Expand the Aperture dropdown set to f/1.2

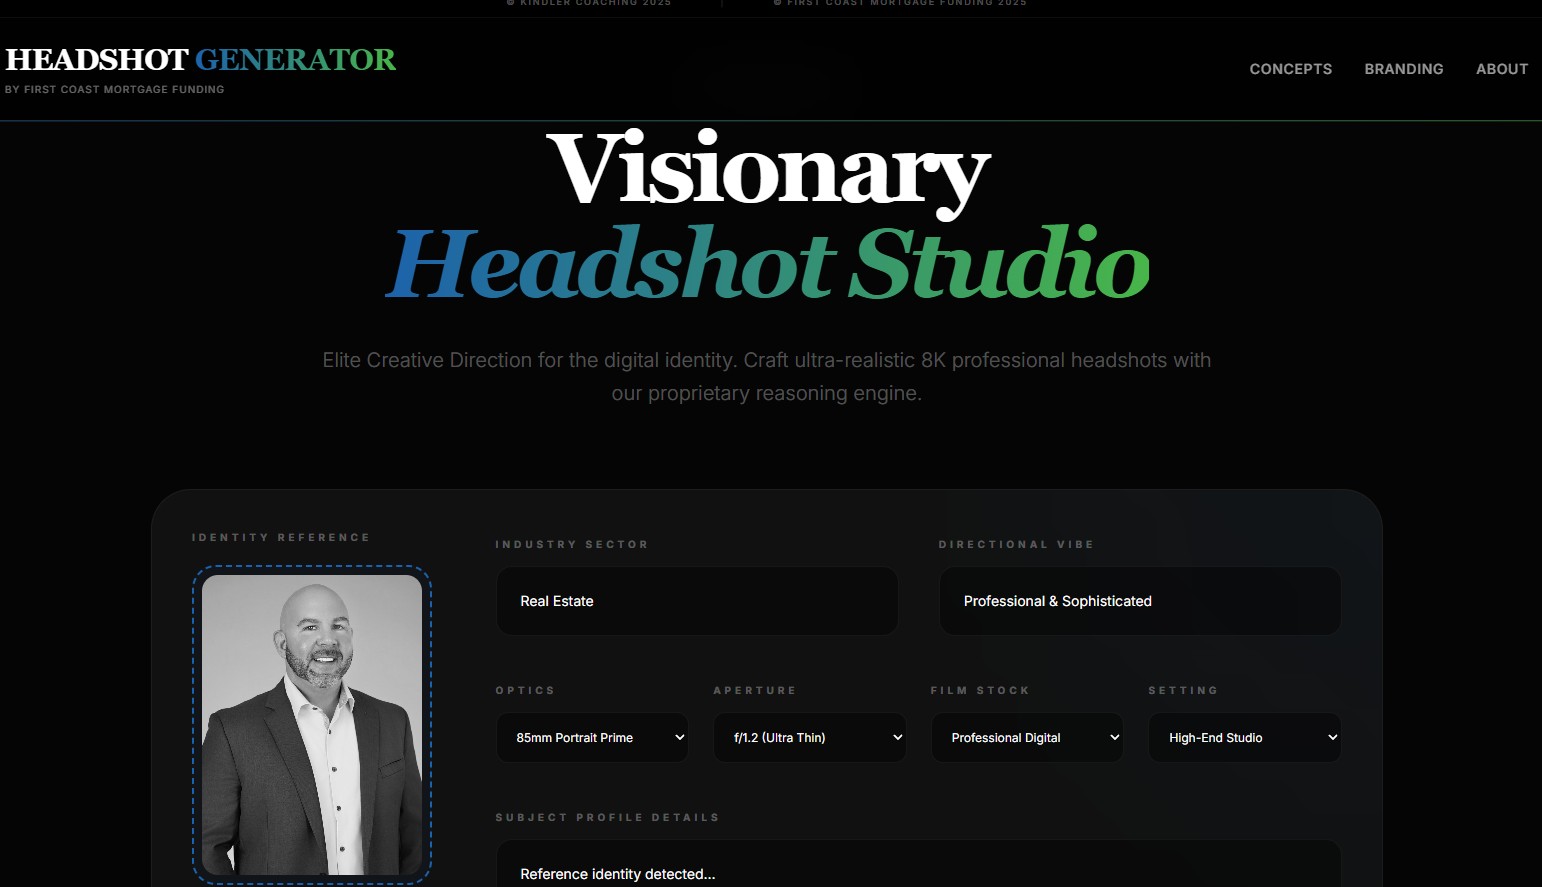[810, 738]
